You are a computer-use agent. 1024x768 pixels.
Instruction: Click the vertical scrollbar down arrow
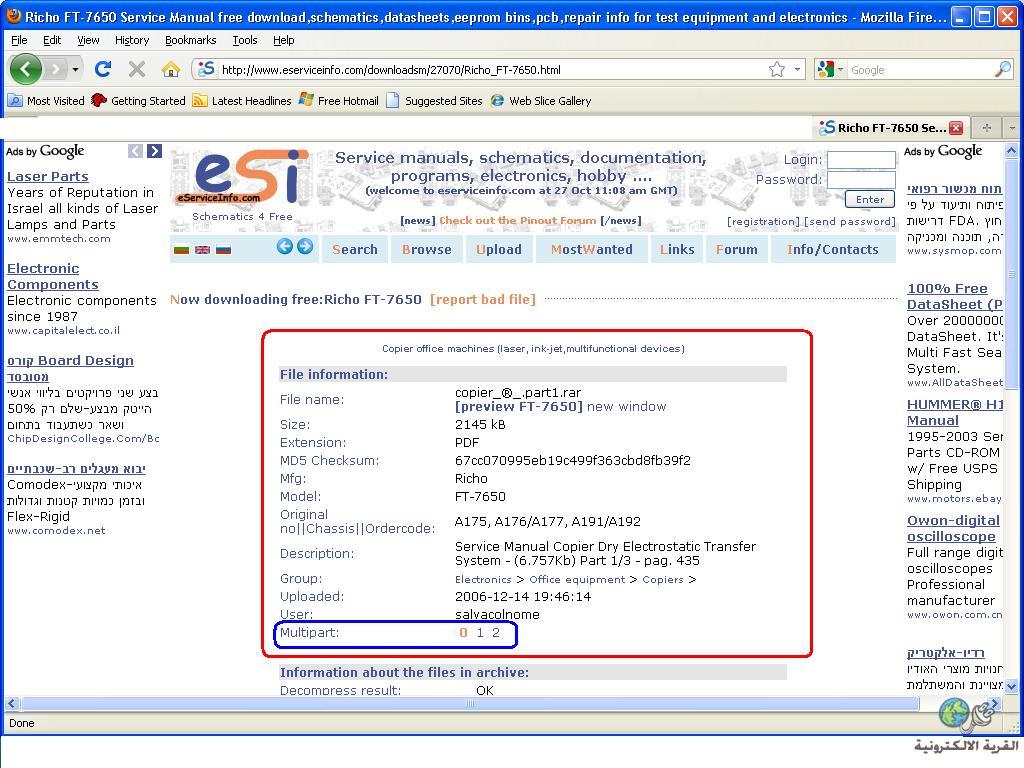pyautogui.click(x=1011, y=686)
